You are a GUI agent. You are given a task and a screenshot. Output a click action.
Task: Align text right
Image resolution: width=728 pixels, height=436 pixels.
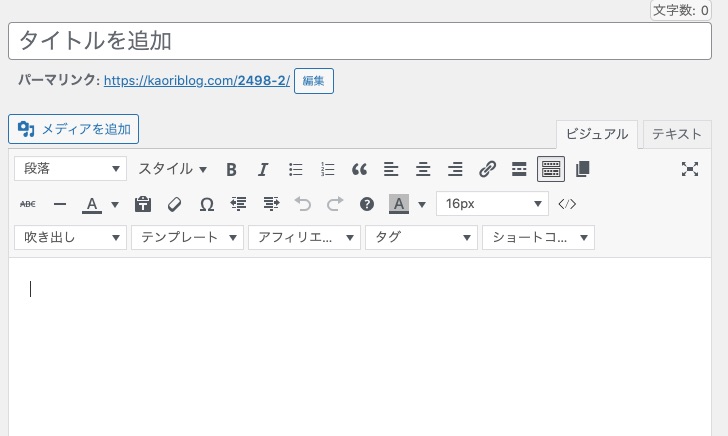[x=455, y=169]
